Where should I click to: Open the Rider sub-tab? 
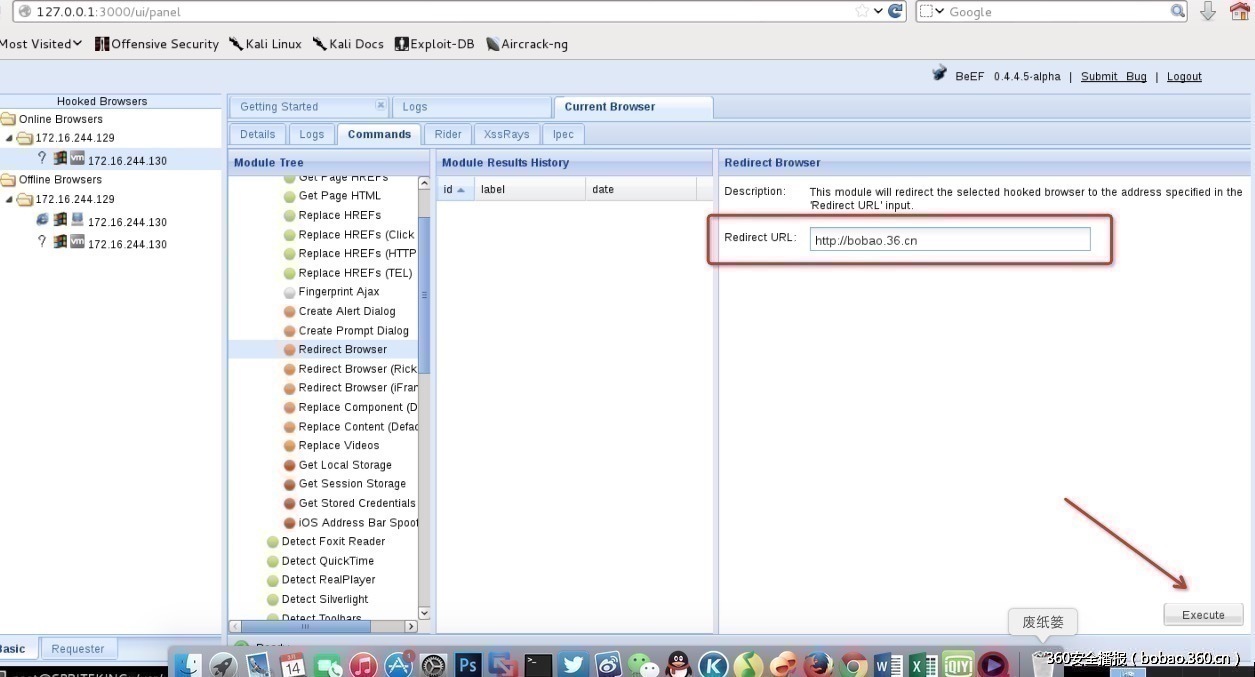point(448,134)
